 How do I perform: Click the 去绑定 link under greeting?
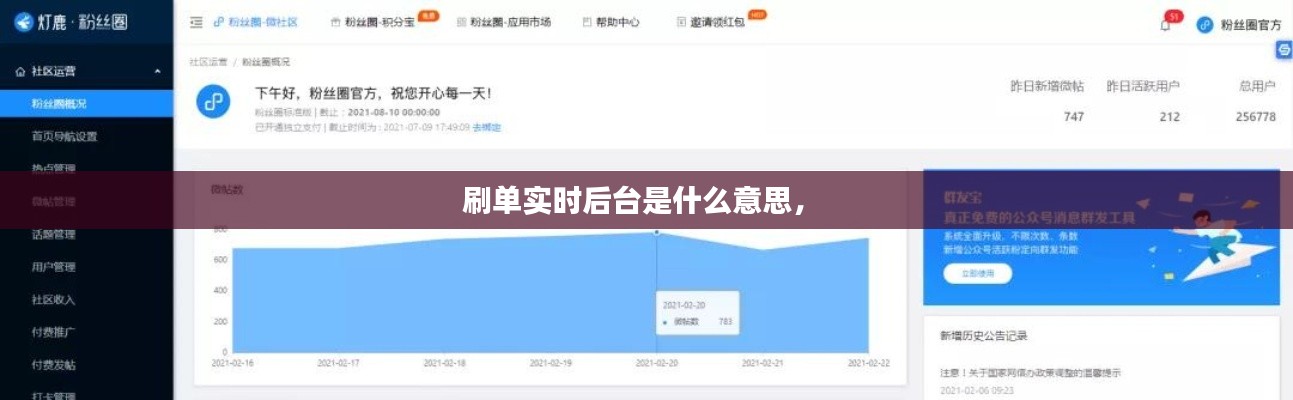coord(486,127)
